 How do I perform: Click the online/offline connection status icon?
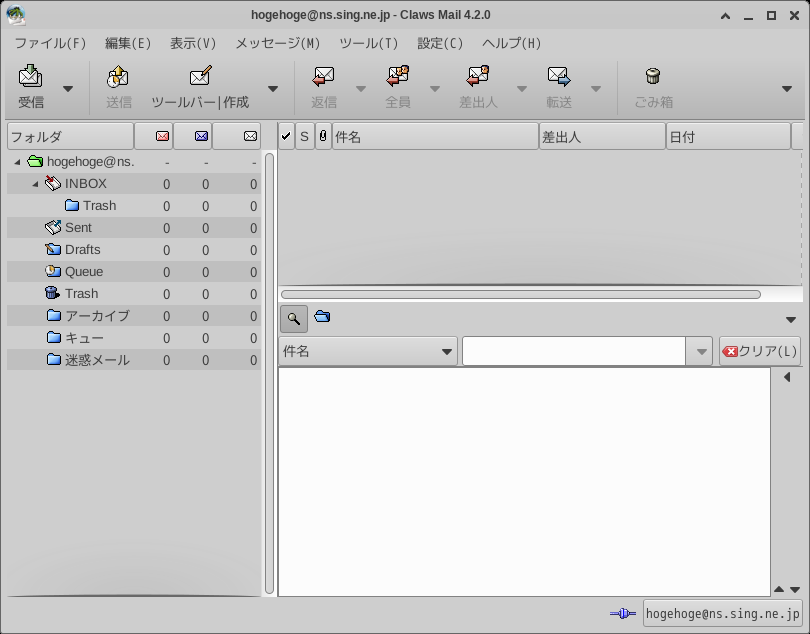pos(623,614)
